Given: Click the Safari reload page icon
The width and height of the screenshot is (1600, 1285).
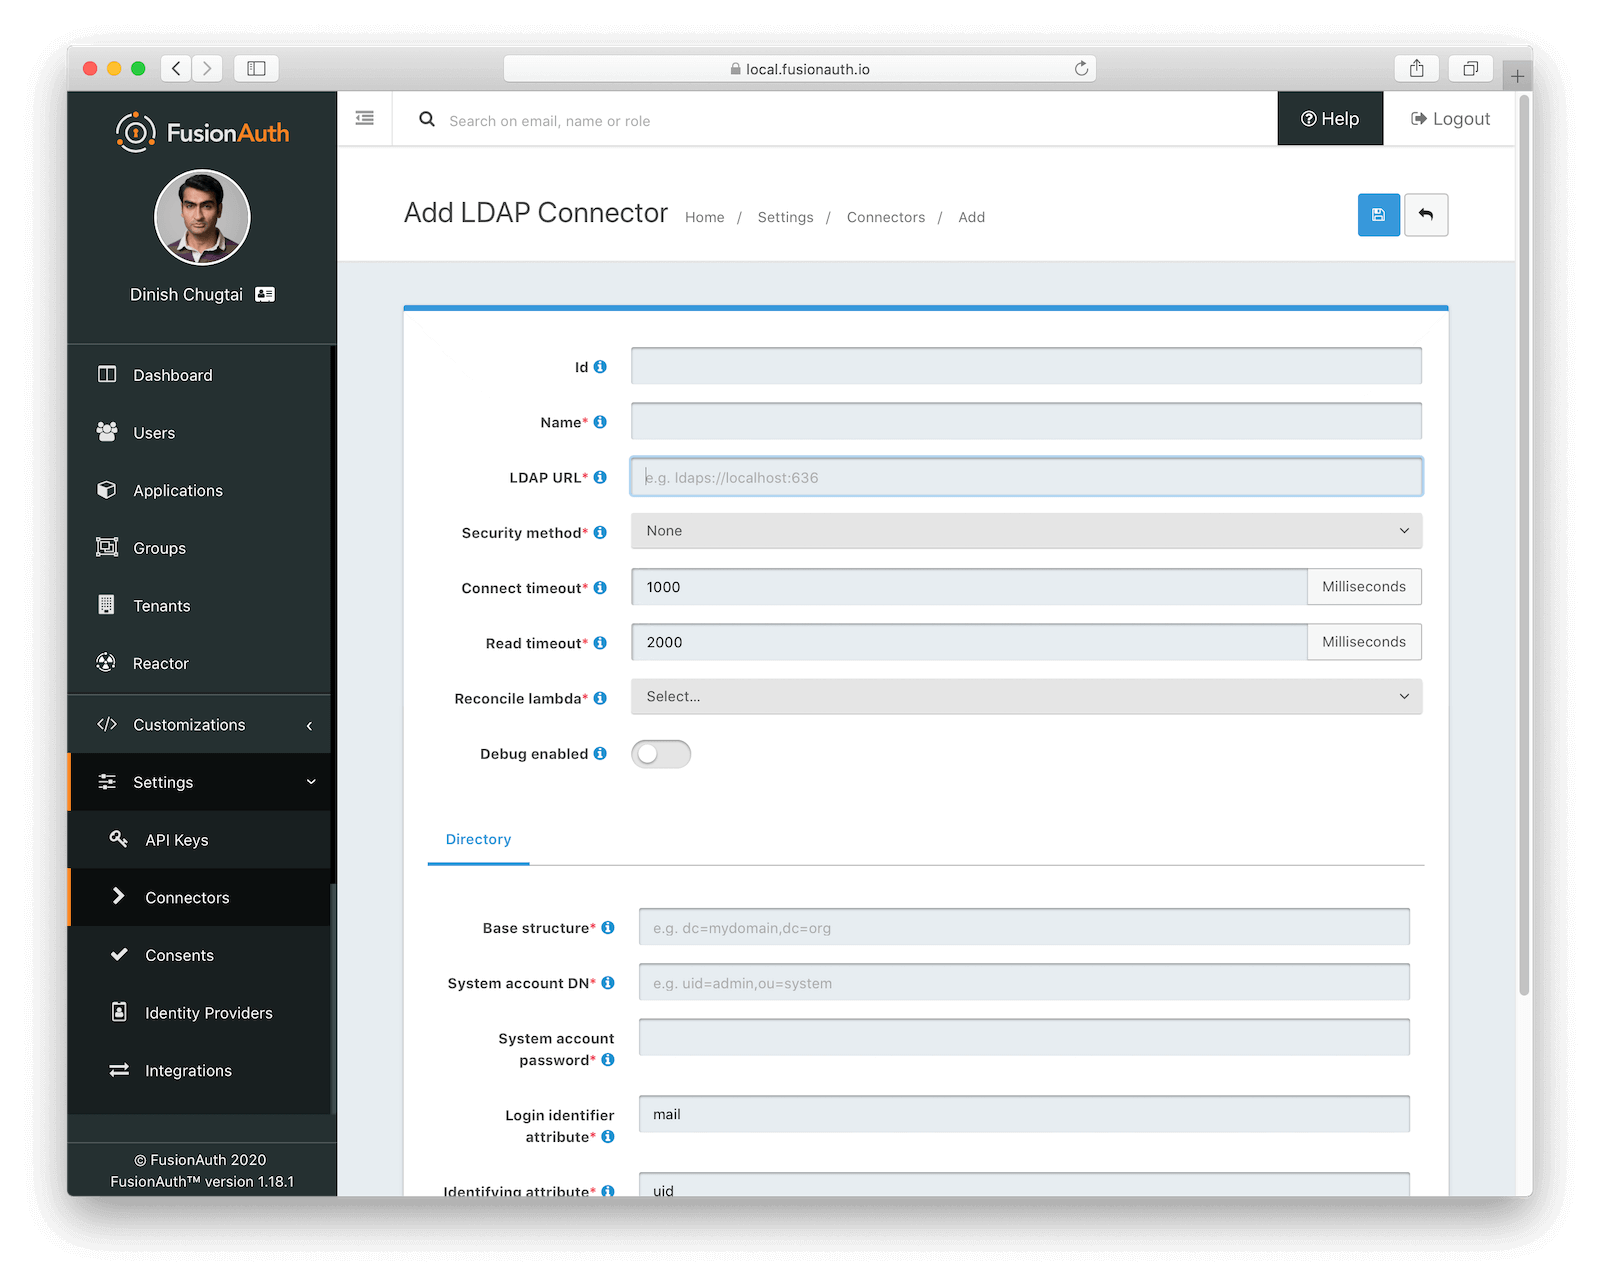Looking at the screenshot, I should (x=1081, y=68).
